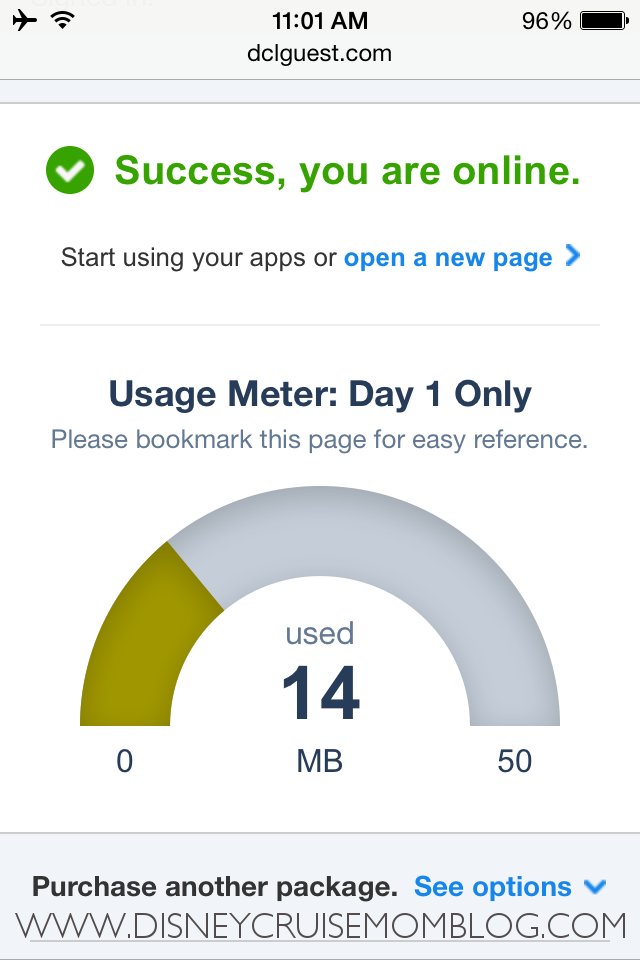Open the 'open a new page' link
This screenshot has width=640, height=960.
[448, 258]
